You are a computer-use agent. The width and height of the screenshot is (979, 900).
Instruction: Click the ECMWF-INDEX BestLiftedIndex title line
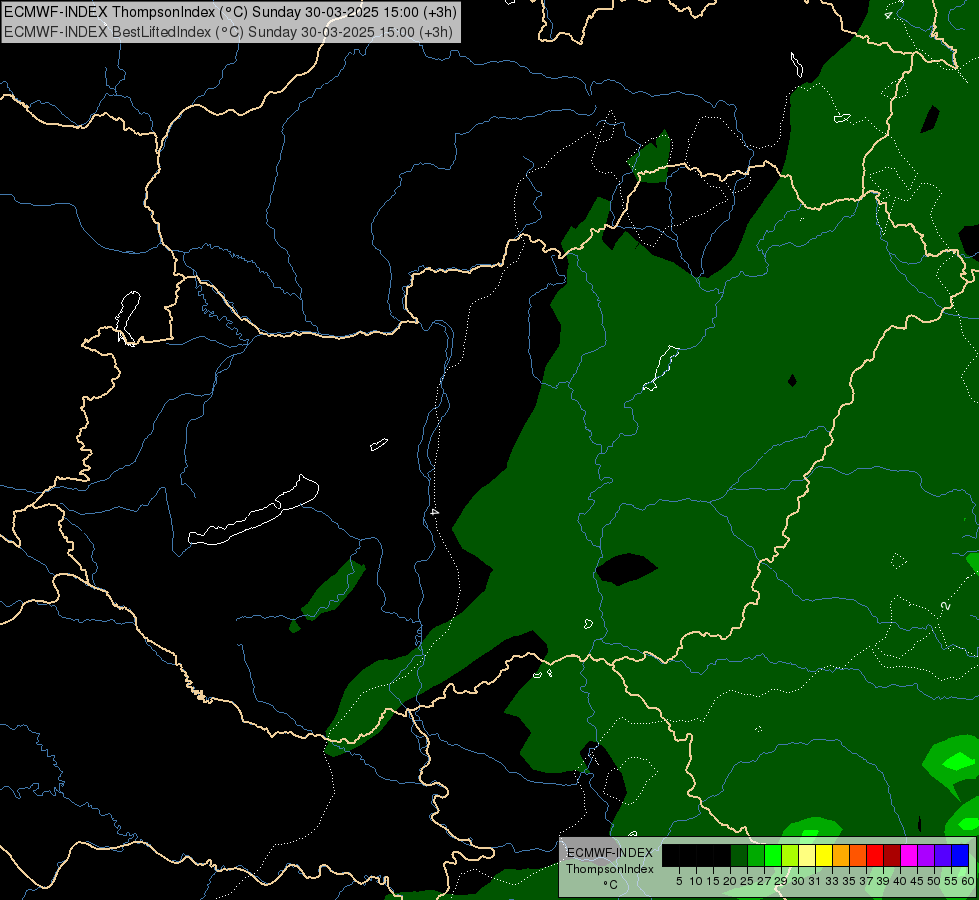tap(229, 32)
